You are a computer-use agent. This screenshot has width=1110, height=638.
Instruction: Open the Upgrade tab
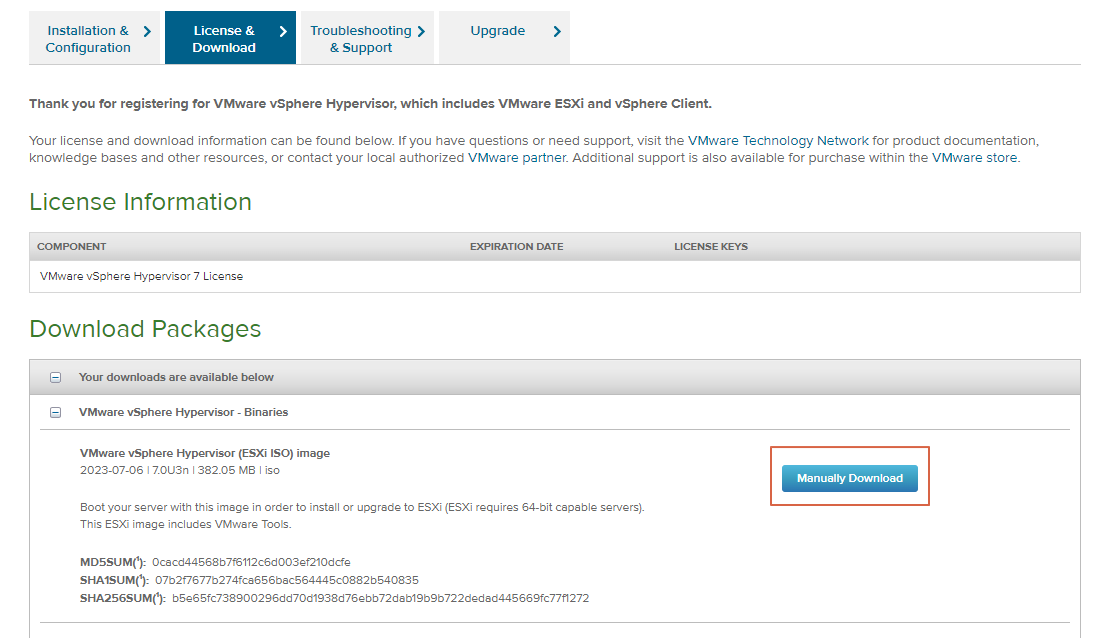pos(504,38)
